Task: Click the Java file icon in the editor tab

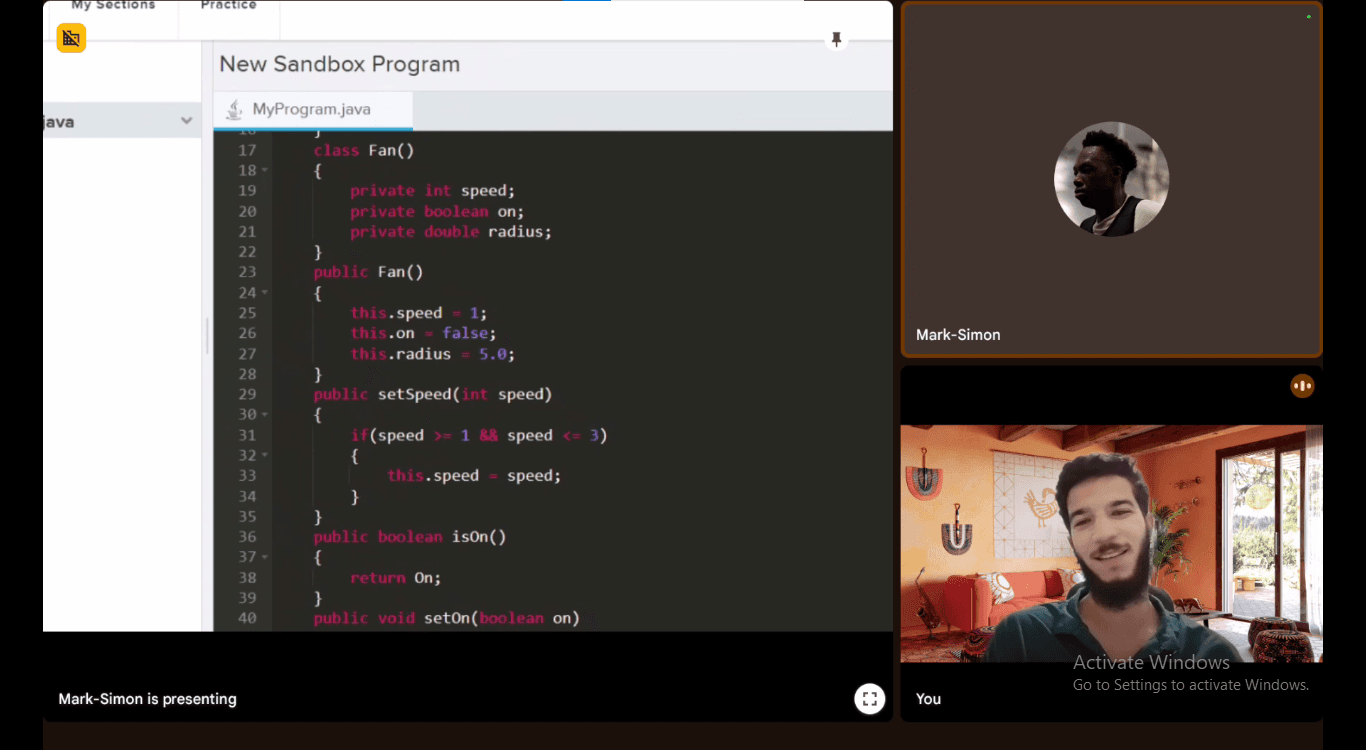Action: coord(234,109)
